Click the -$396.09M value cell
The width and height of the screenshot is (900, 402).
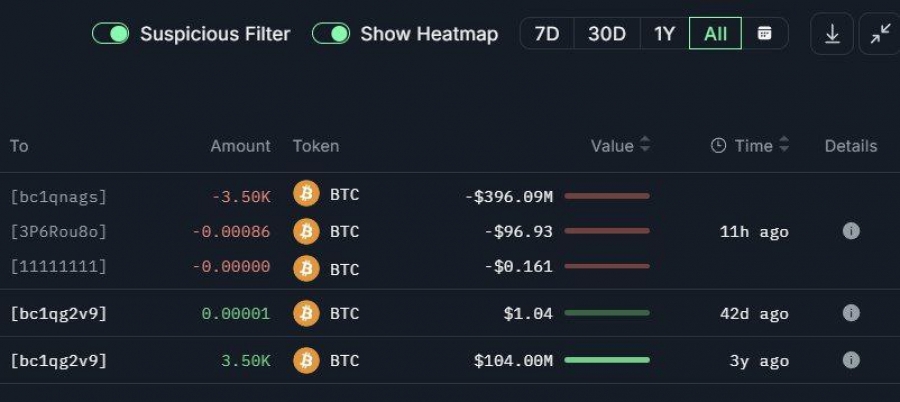509,196
